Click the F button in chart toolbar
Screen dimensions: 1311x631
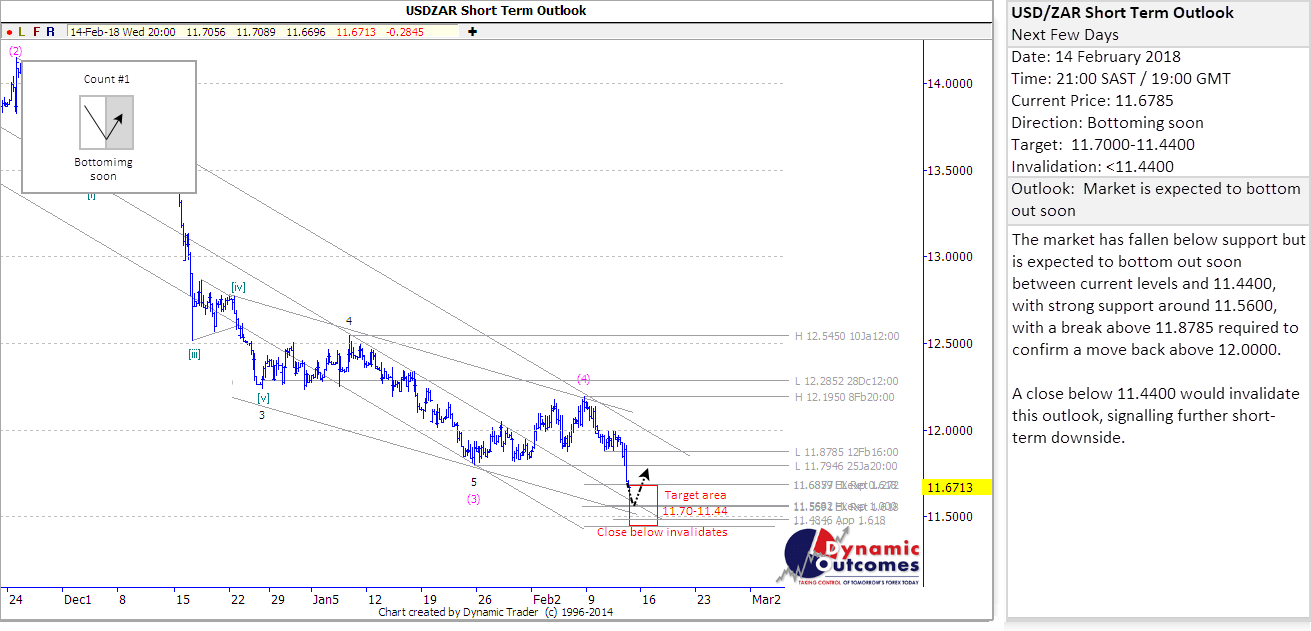pyautogui.click(x=36, y=32)
